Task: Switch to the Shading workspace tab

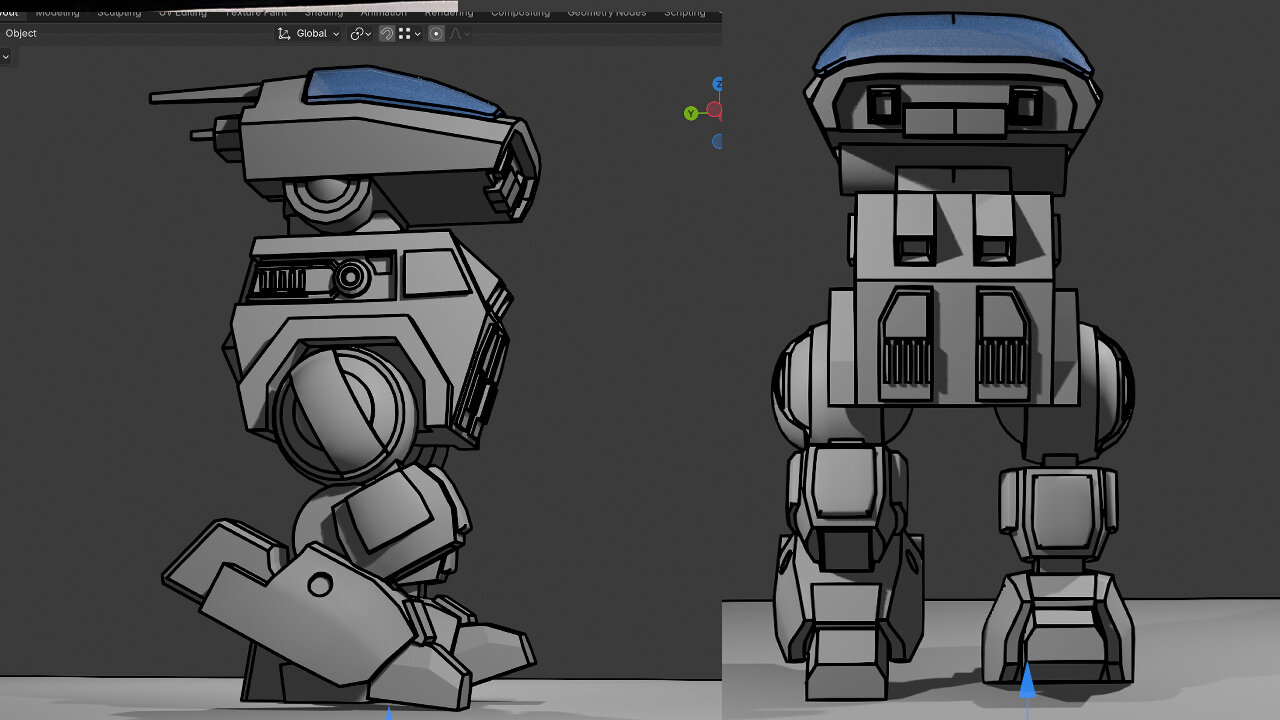Action: 323,12
